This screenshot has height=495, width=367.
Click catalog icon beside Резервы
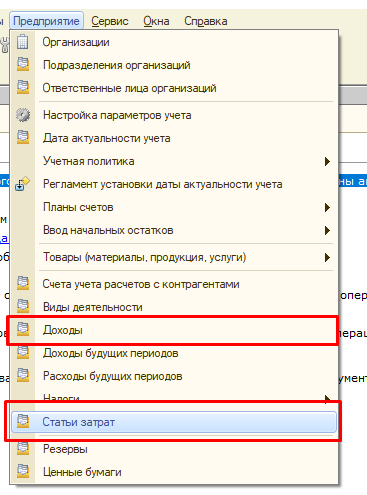(23, 448)
